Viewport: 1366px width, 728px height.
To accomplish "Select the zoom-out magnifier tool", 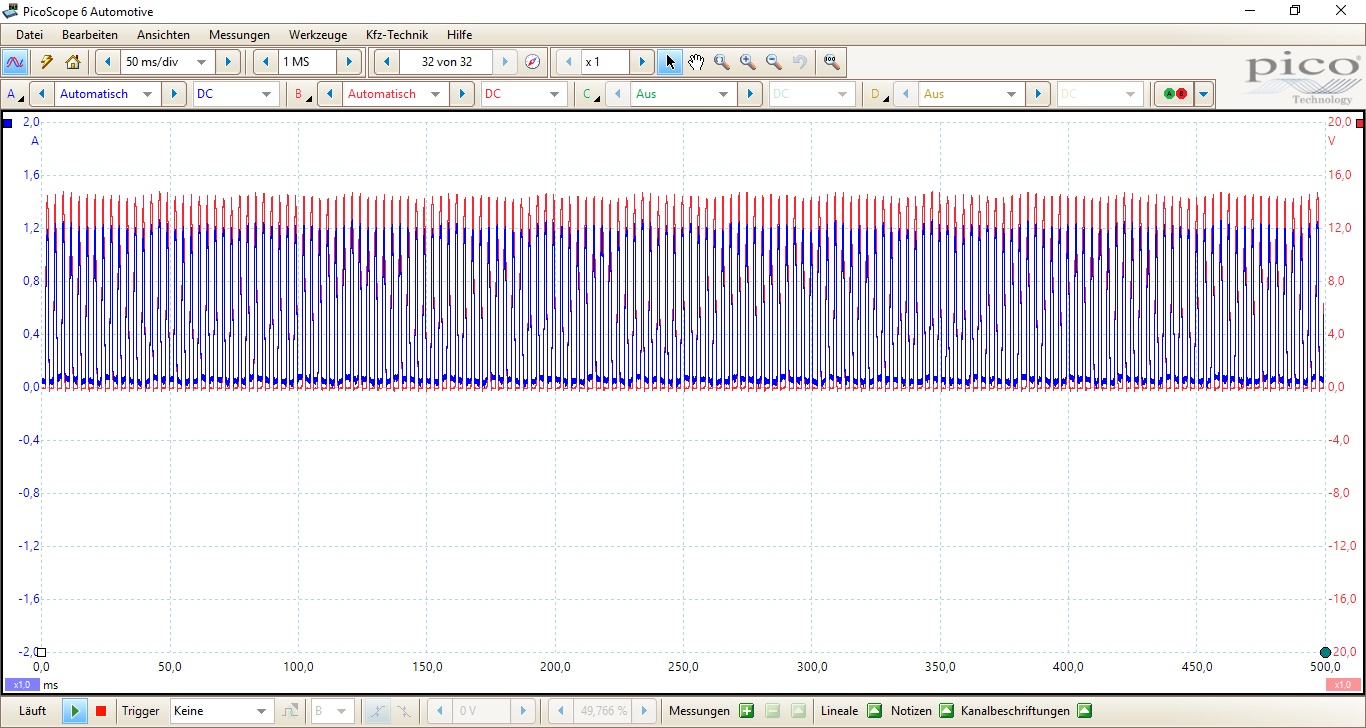I will coord(774,62).
